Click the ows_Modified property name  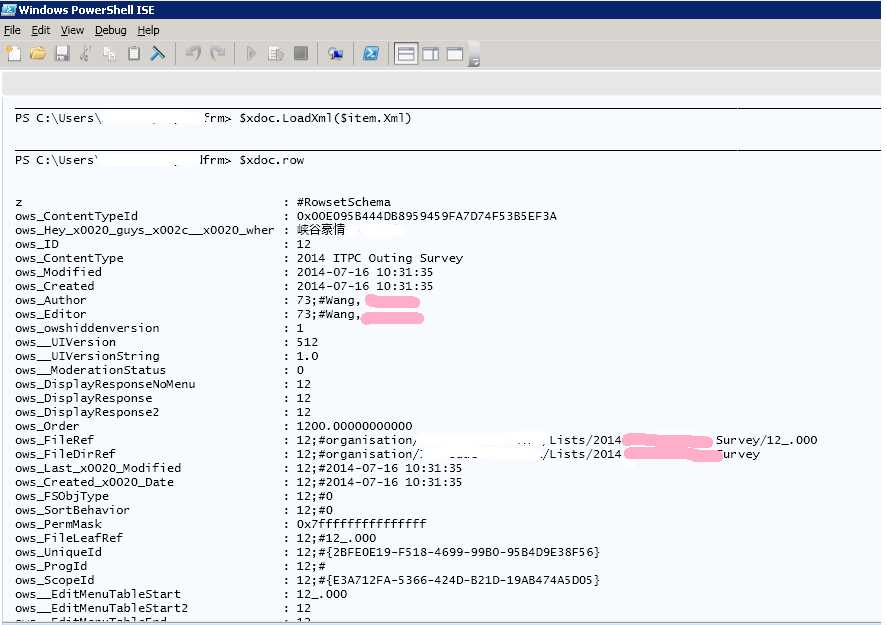point(58,272)
